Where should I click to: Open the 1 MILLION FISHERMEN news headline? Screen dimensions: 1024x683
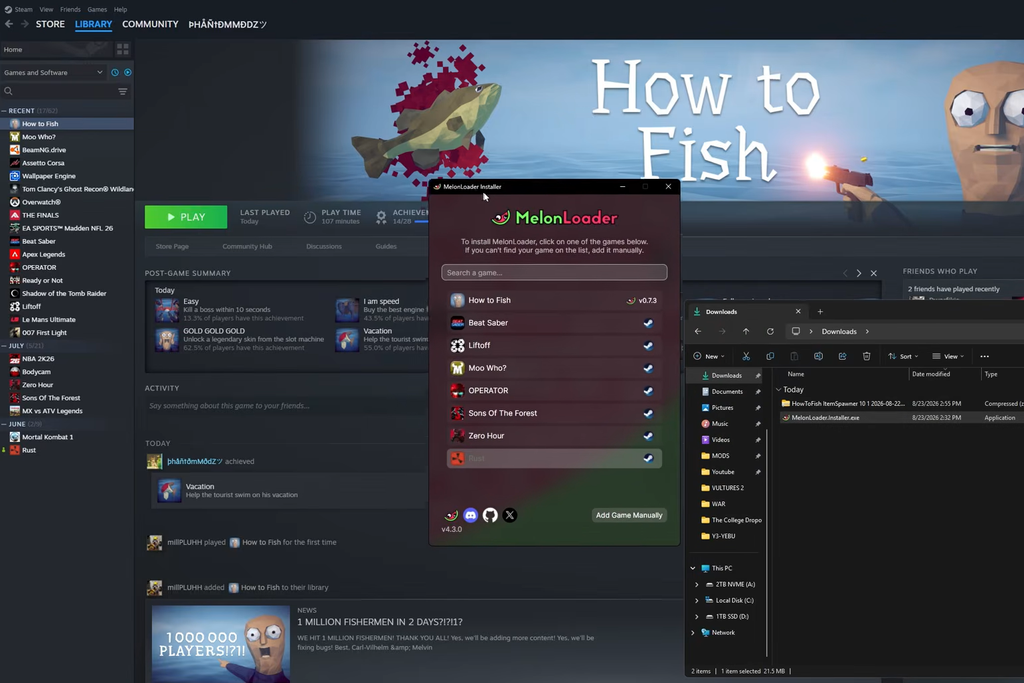[x=379, y=622]
